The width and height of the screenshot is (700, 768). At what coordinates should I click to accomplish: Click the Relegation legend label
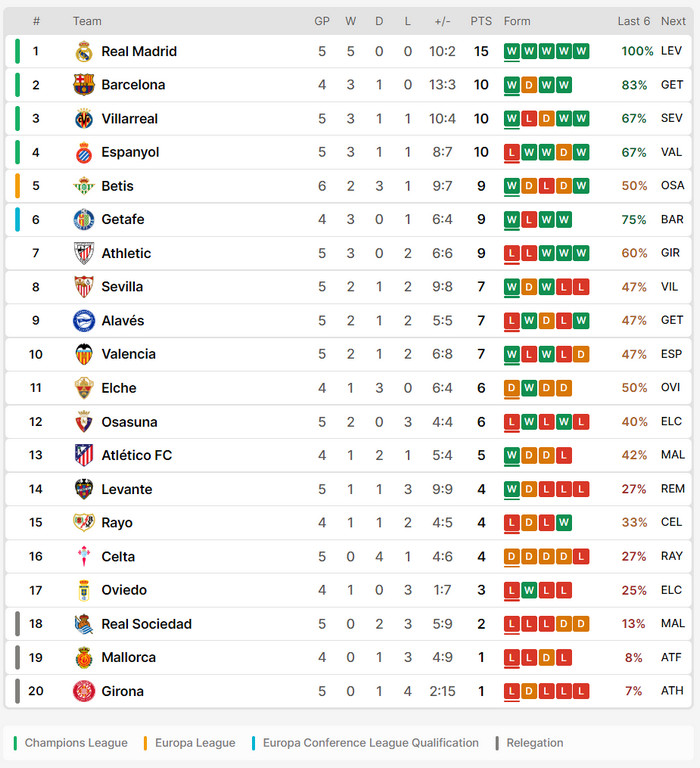click(x=534, y=743)
